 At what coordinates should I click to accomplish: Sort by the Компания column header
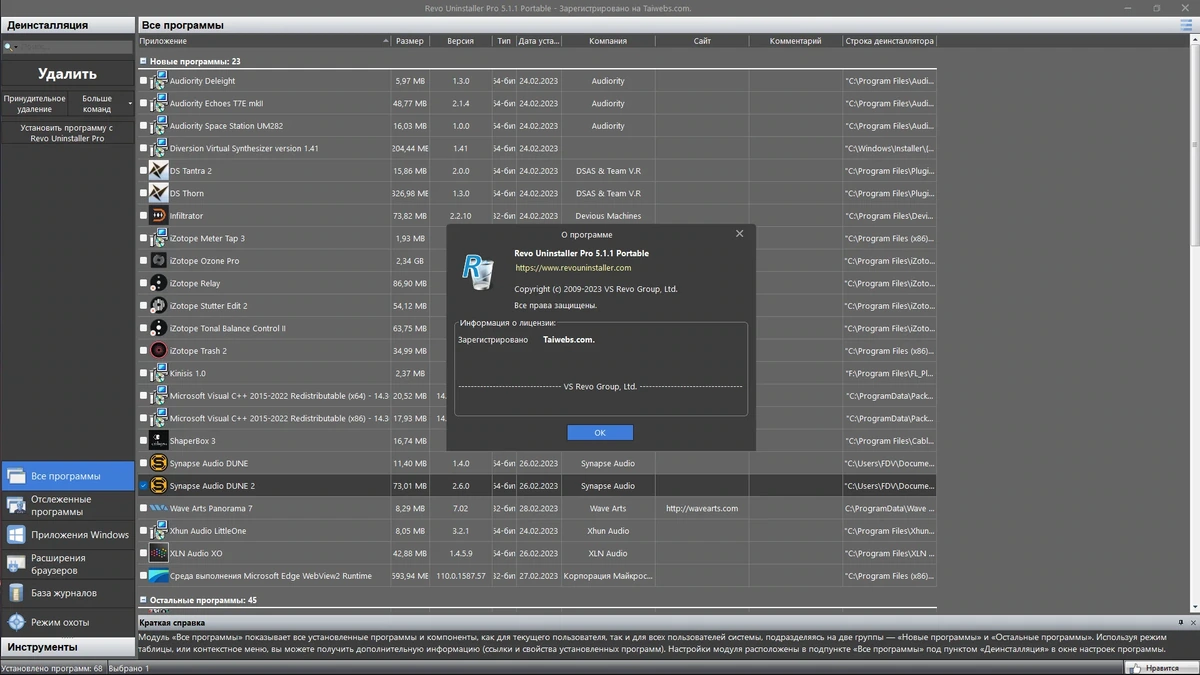pos(608,41)
